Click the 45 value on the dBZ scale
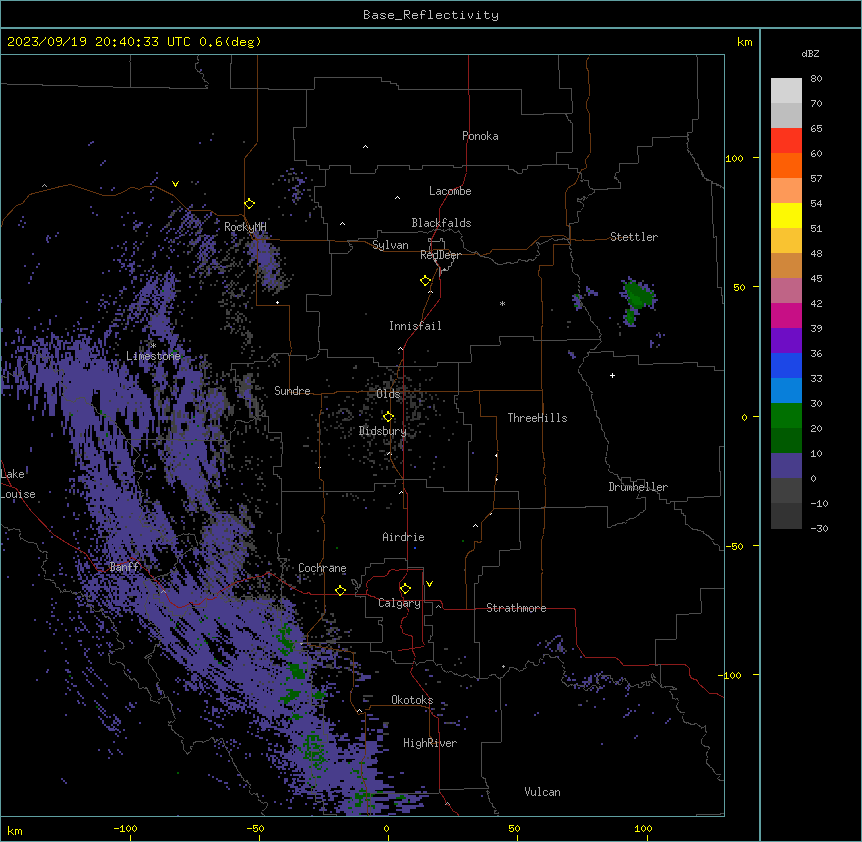Image resolution: width=862 pixels, height=842 pixels. [816, 279]
